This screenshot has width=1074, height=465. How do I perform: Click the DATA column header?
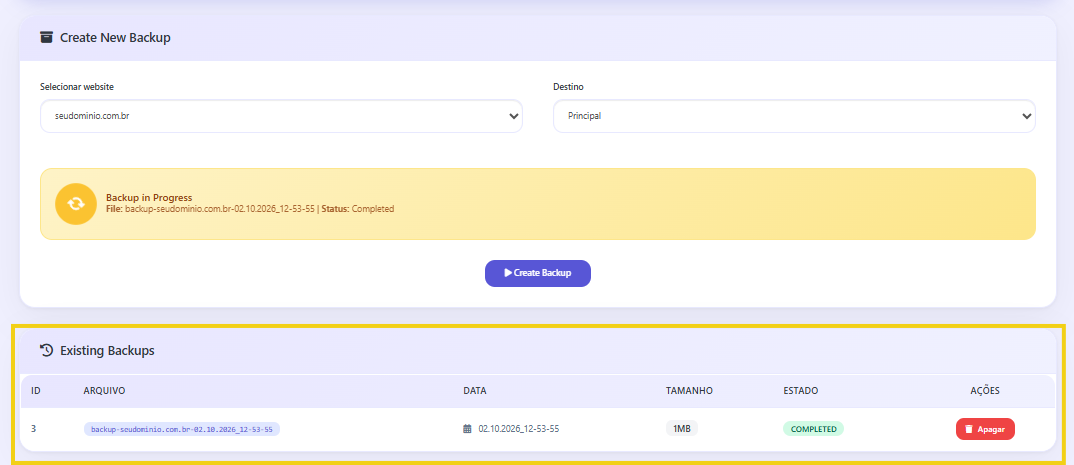point(475,391)
